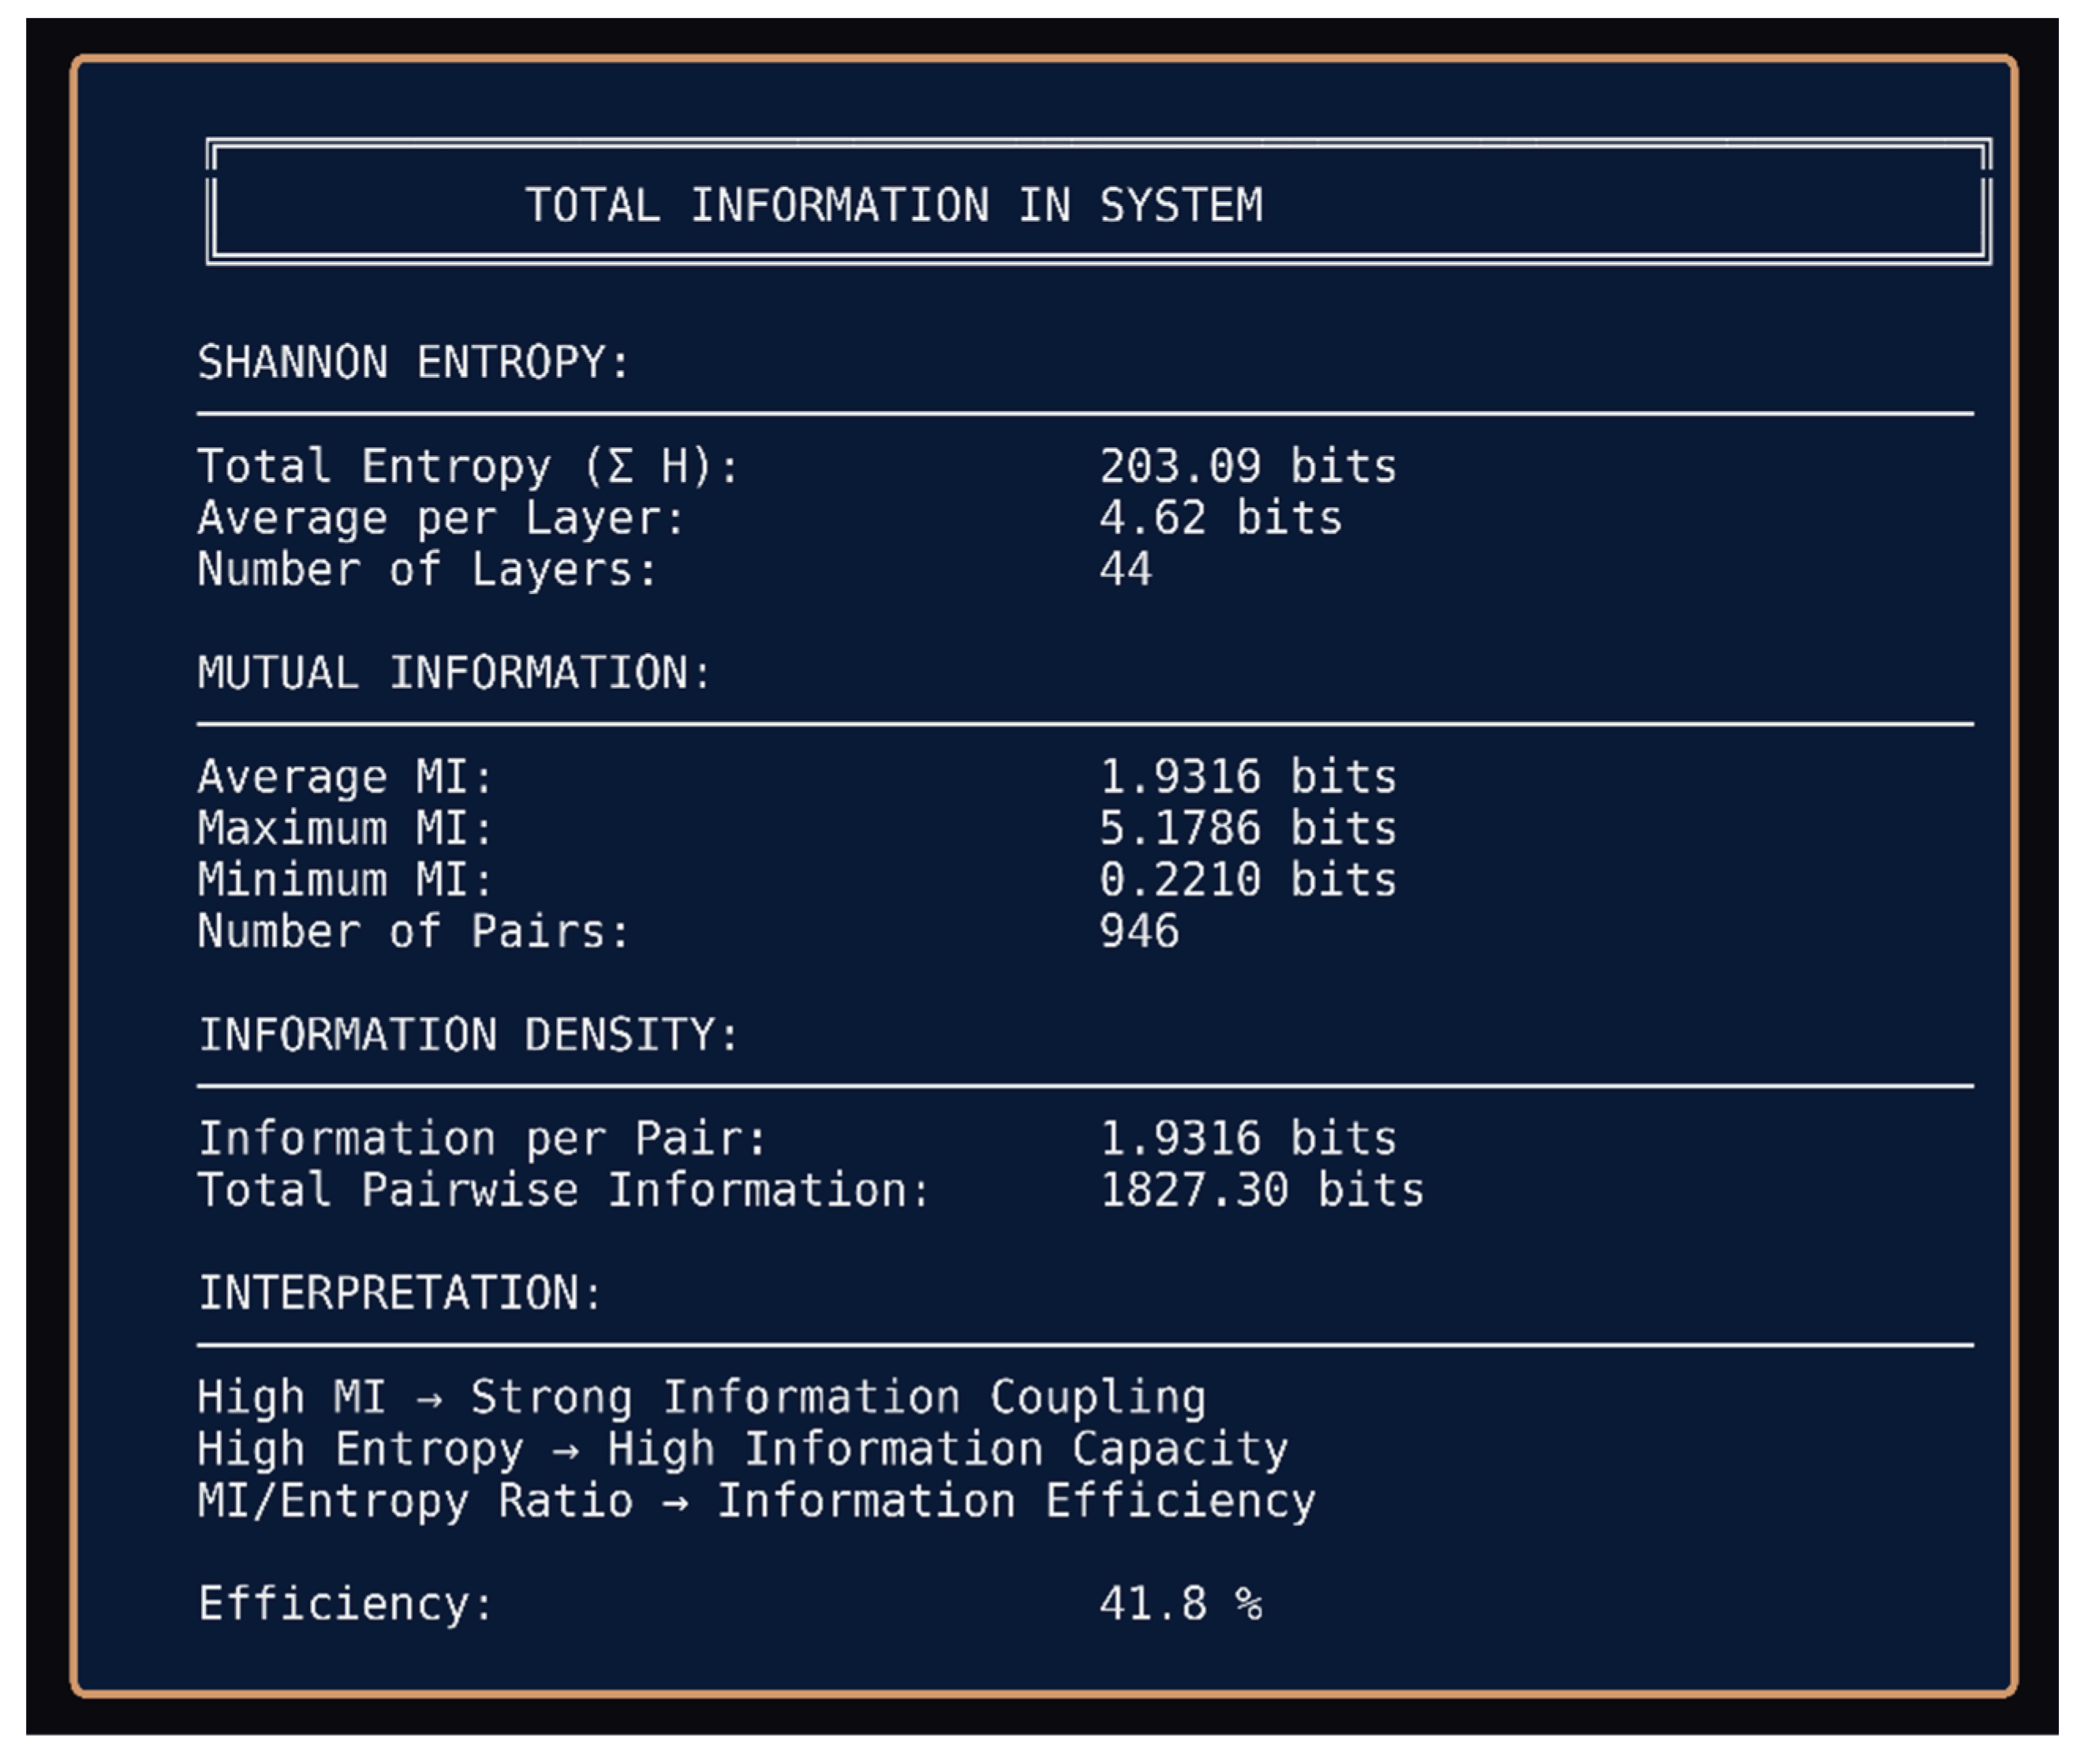Click the Efficiency value 41.8 %
Viewport: 2085px width, 1764px height.
(1180, 1604)
